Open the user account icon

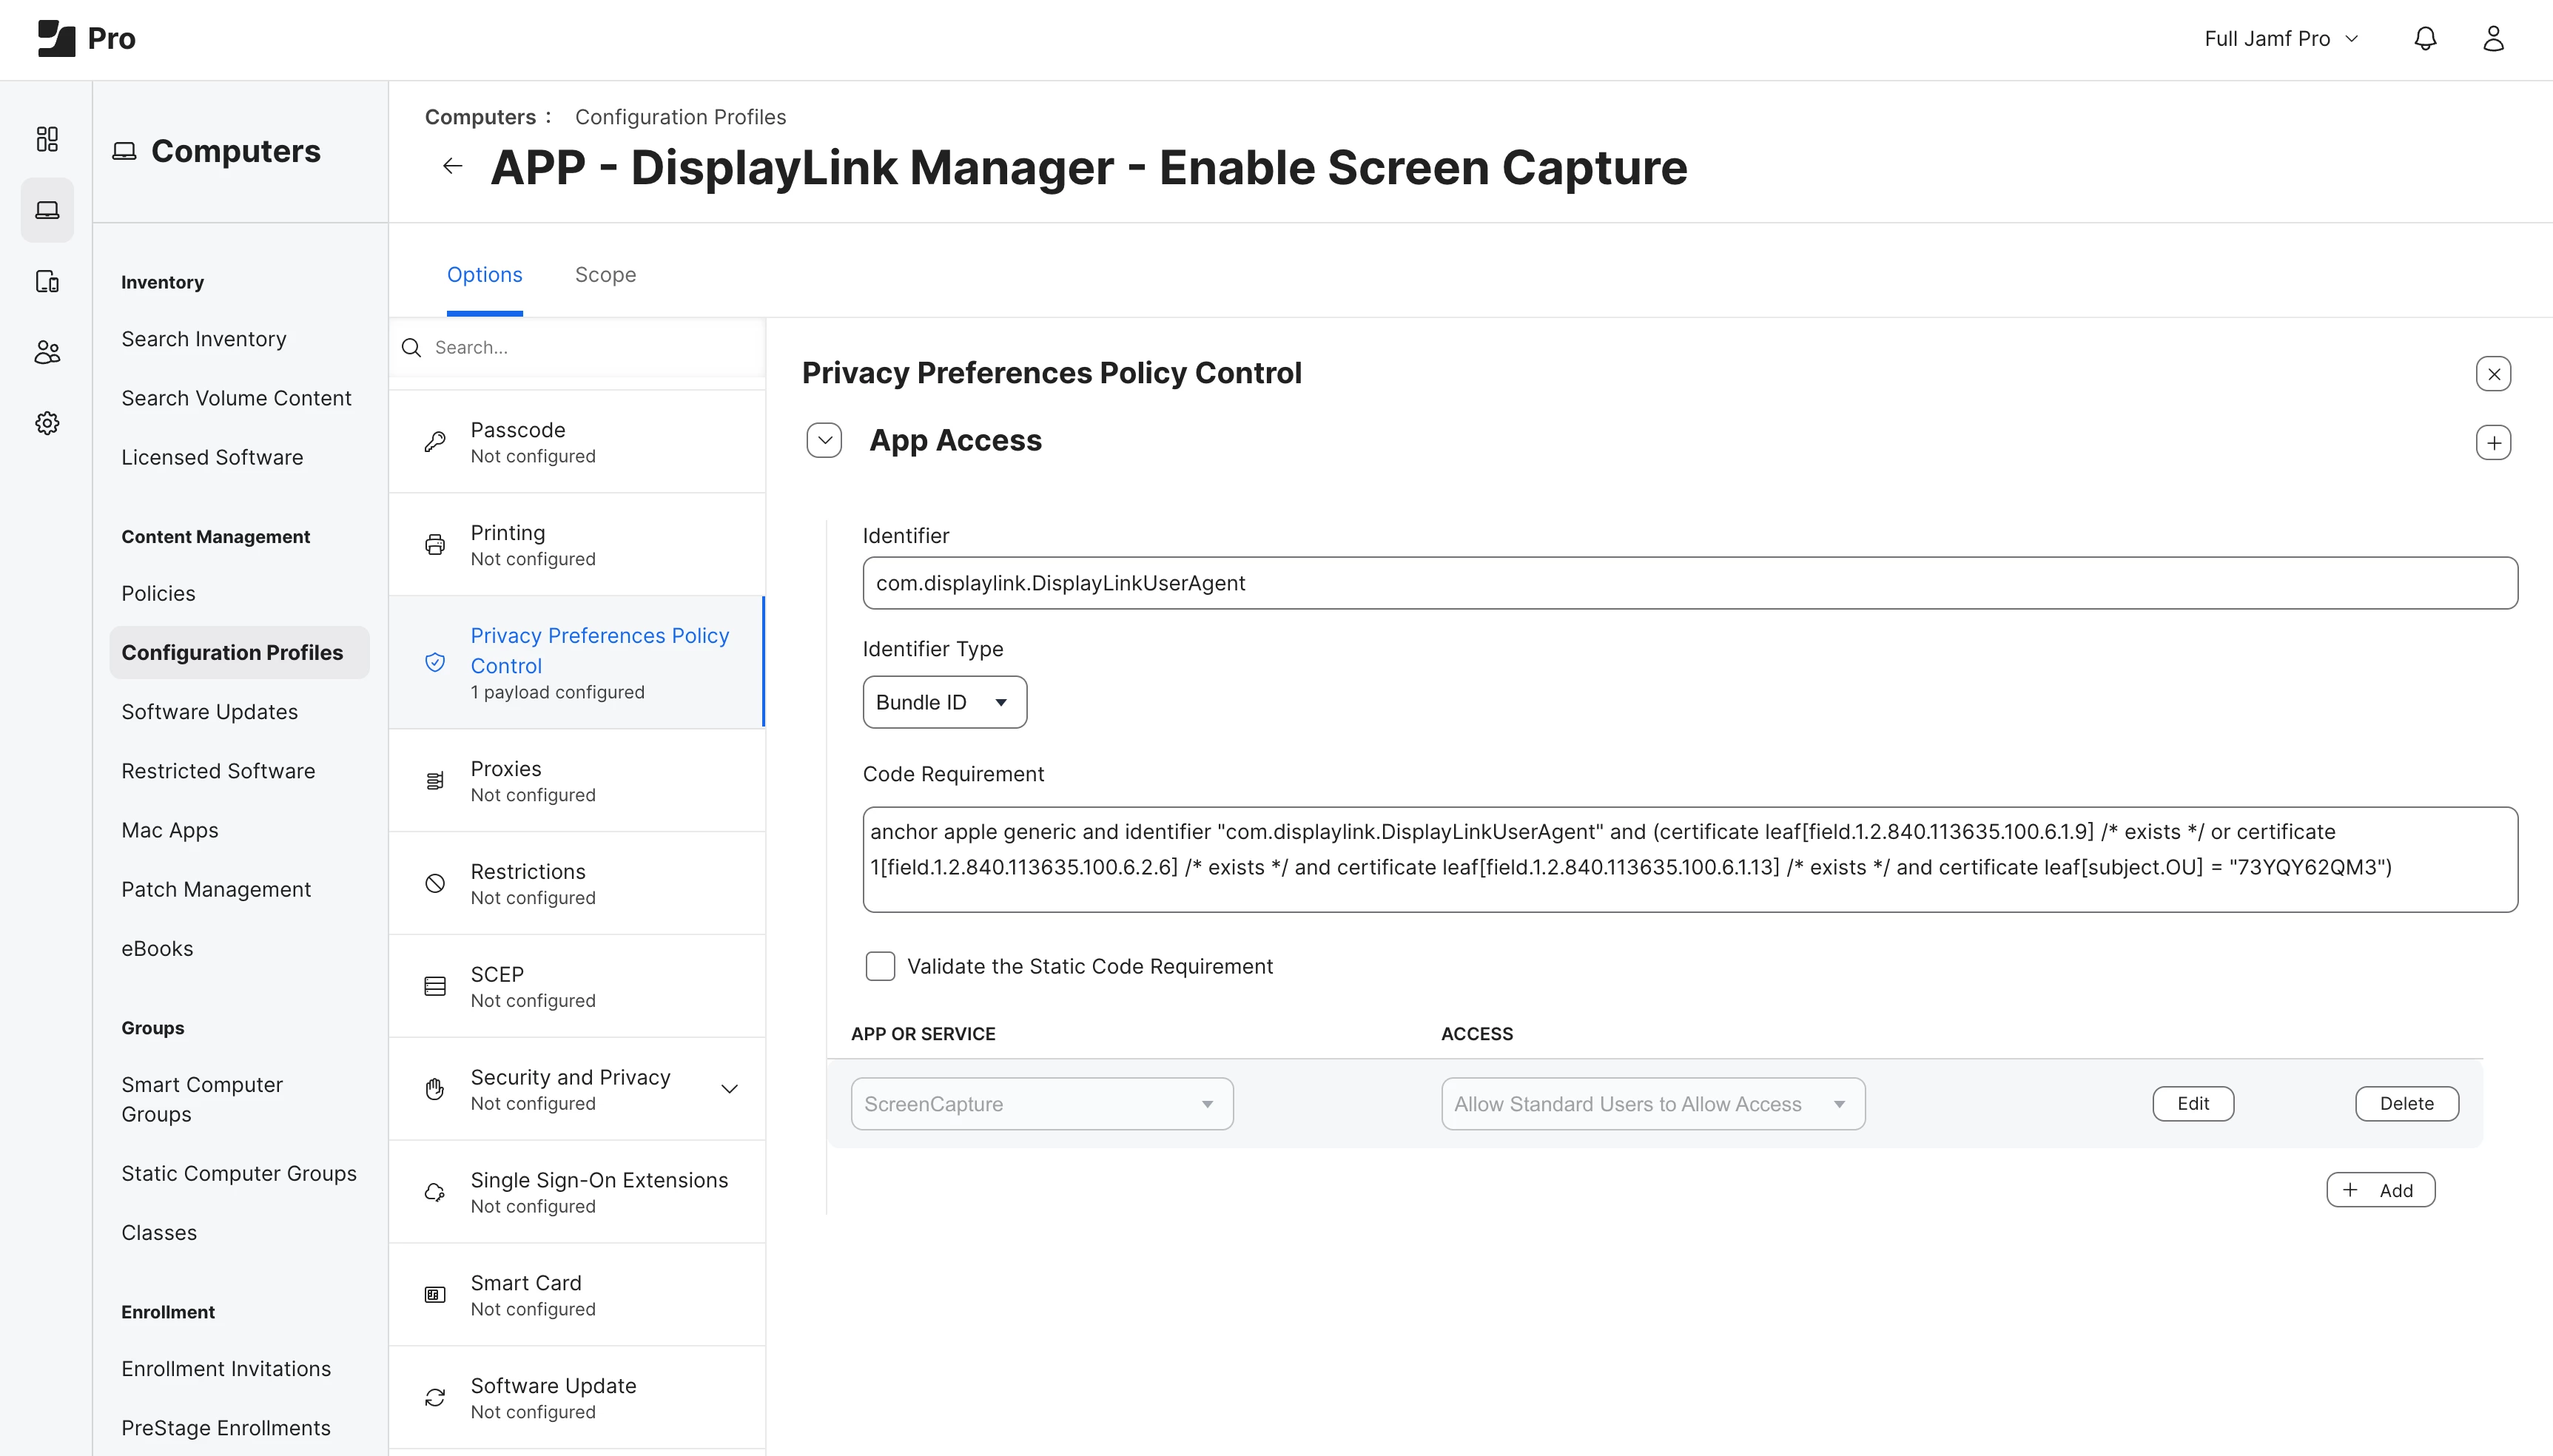pyautogui.click(x=2493, y=38)
